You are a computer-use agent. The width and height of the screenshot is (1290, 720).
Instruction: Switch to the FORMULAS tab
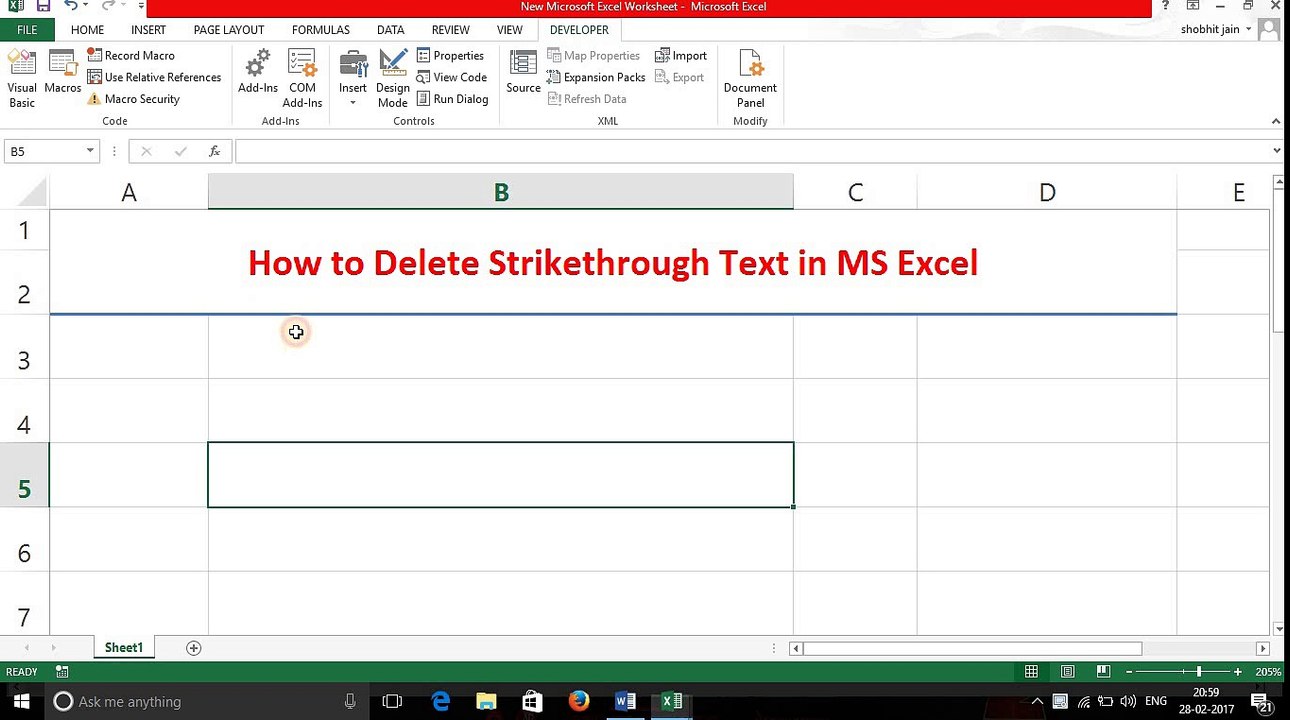pyautogui.click(x=321, y=30)
